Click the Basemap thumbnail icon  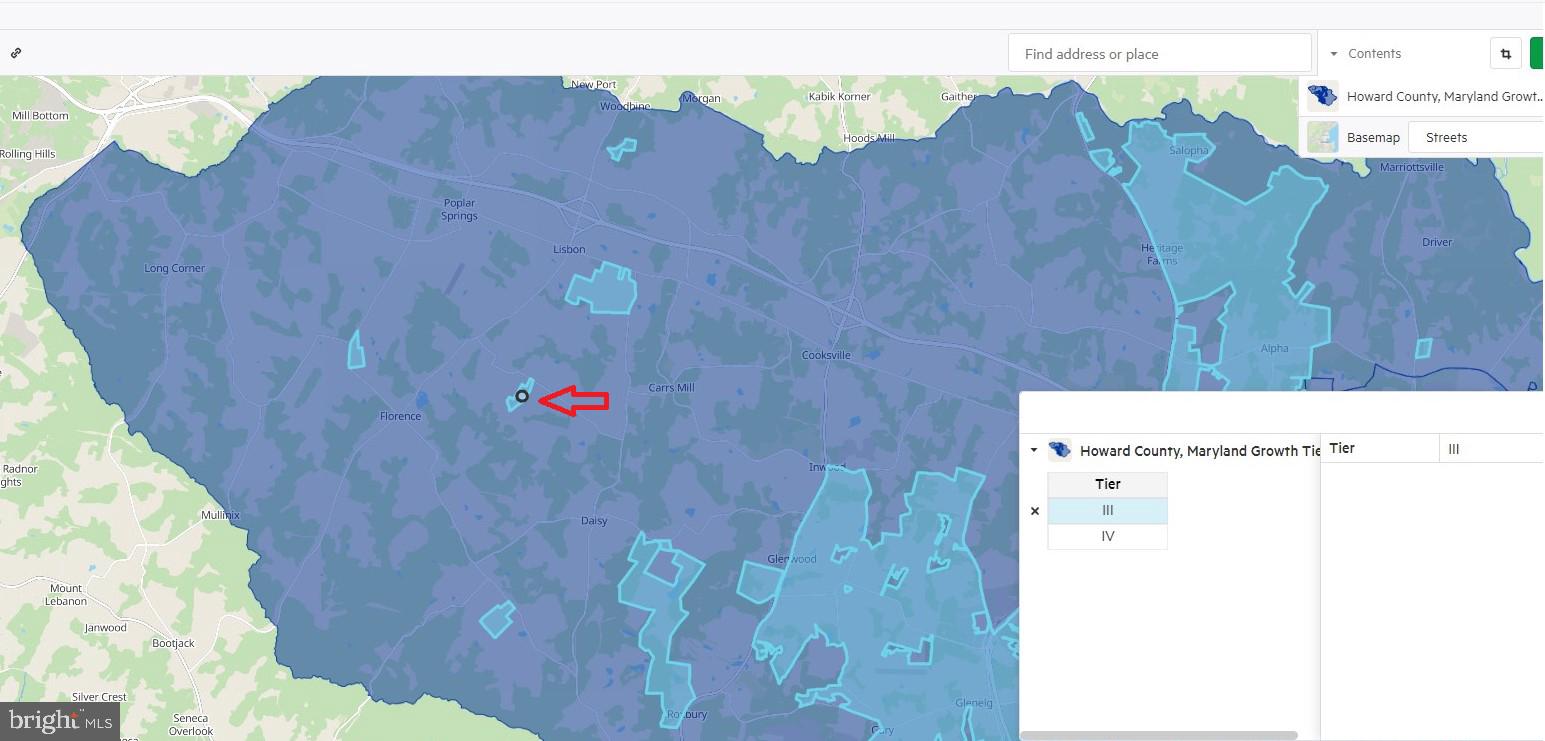click(x=1322, y=137)
